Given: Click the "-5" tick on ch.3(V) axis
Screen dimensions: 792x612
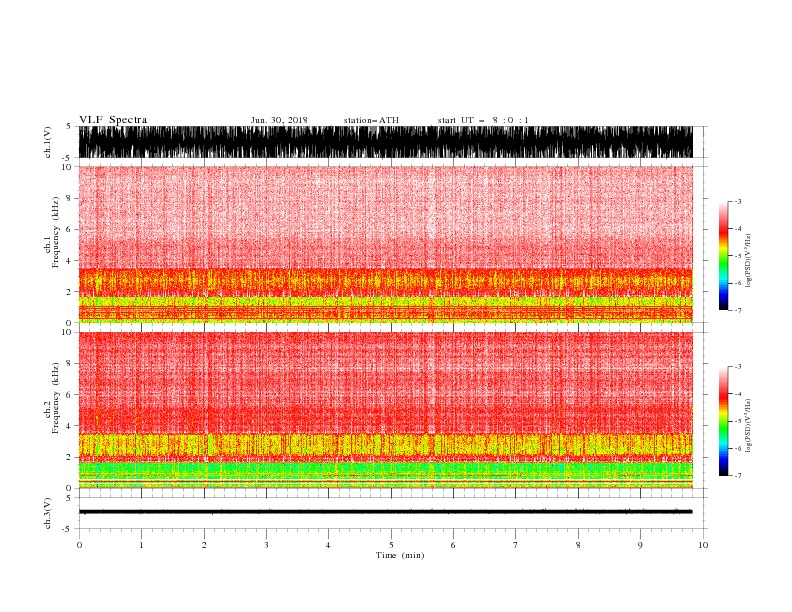Looking at the screenshot, I should pos(68,529).
